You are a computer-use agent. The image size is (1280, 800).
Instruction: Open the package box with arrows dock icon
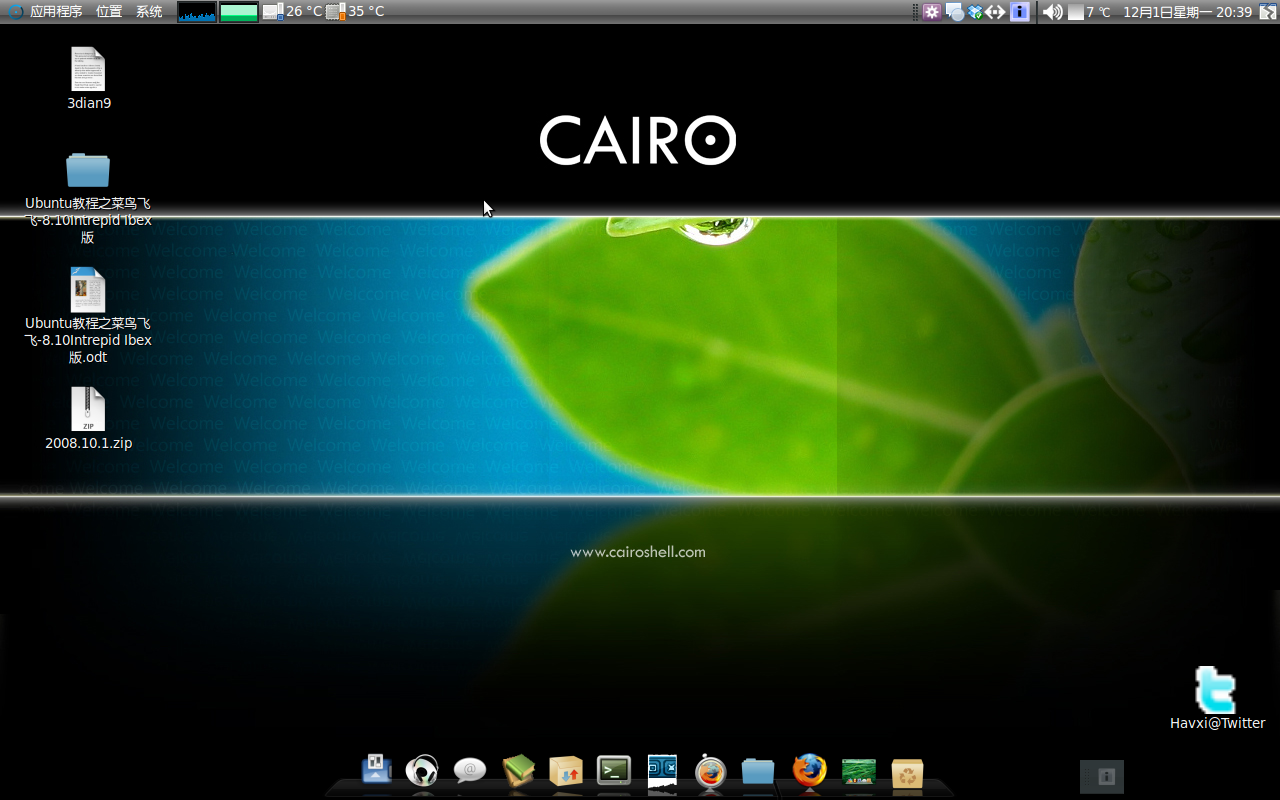566,771
